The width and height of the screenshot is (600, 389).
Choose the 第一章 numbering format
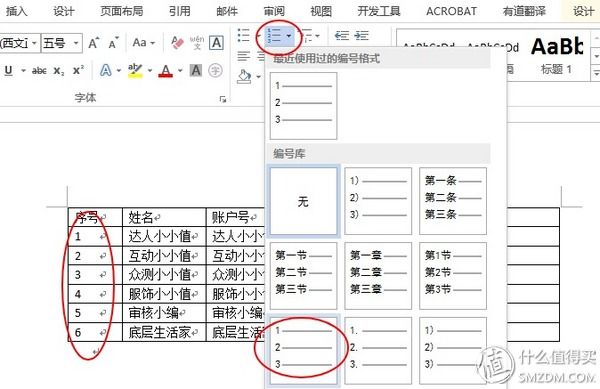378,276
